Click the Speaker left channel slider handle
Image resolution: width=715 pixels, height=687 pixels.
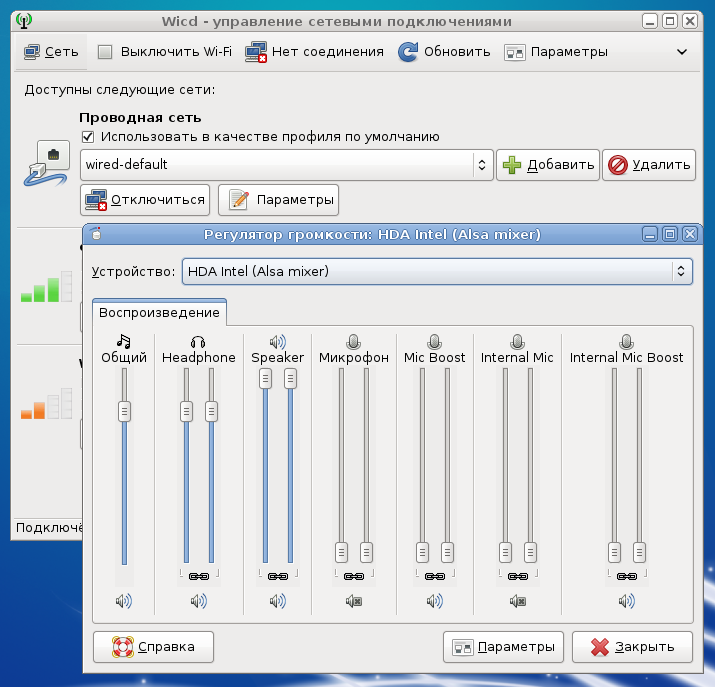tap(265, 379)
